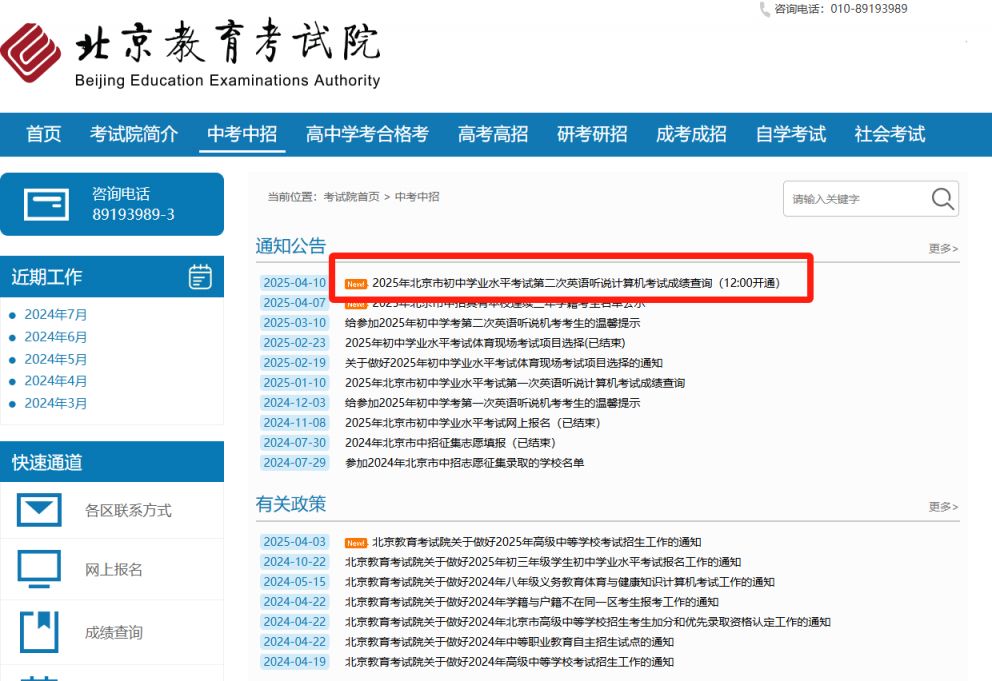Open the 考试院简介 menu item

tap(134, 134)
